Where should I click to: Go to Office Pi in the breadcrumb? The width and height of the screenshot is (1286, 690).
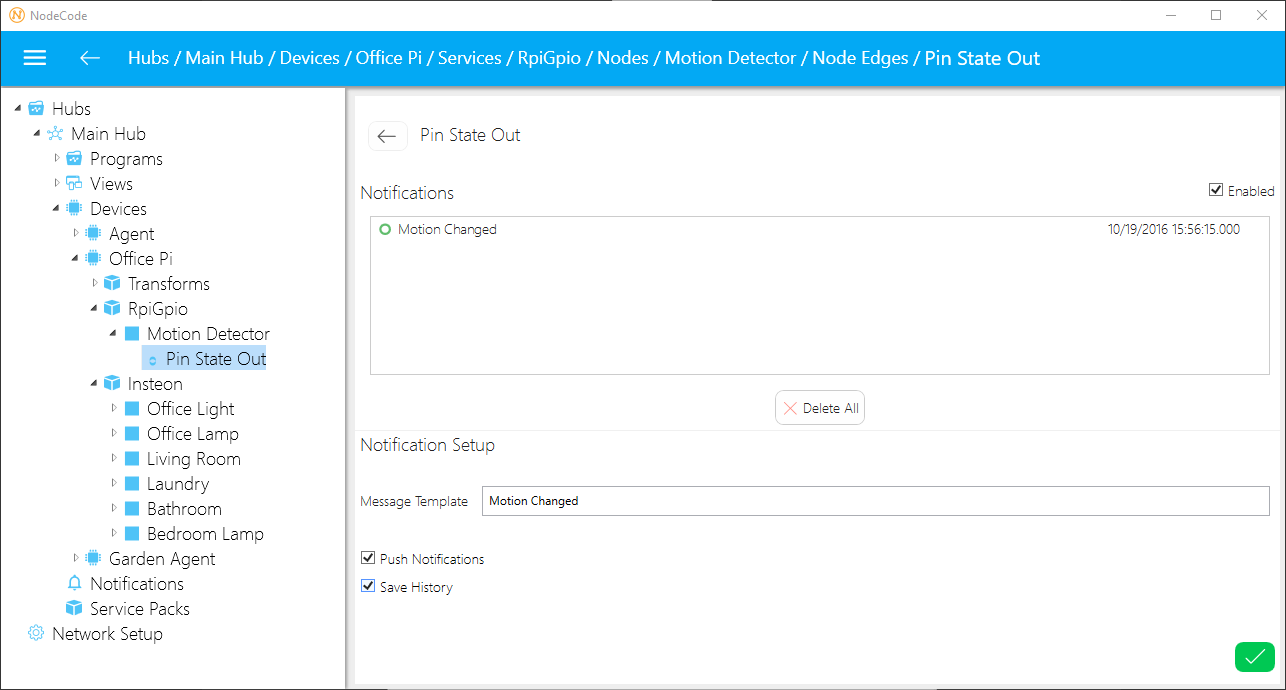pyautogui.click(x=389, y=58)
